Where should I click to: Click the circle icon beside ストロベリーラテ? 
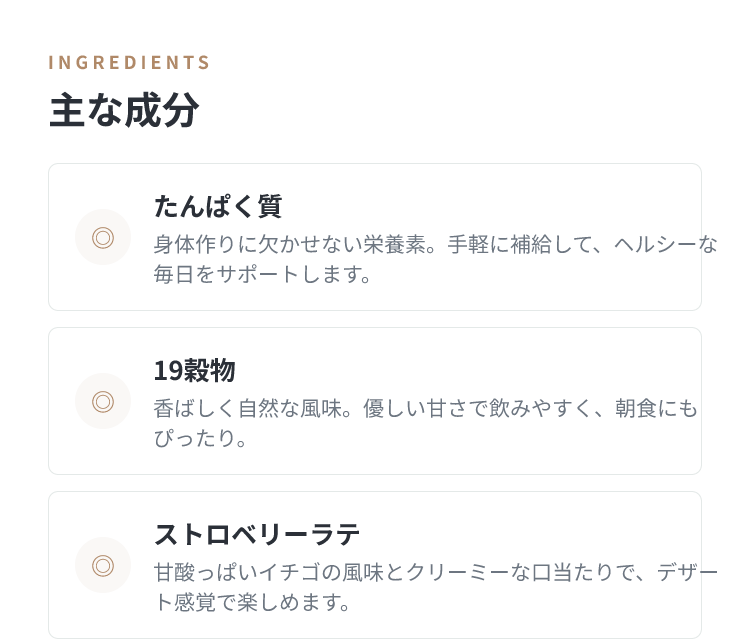[x=103, y=565]
